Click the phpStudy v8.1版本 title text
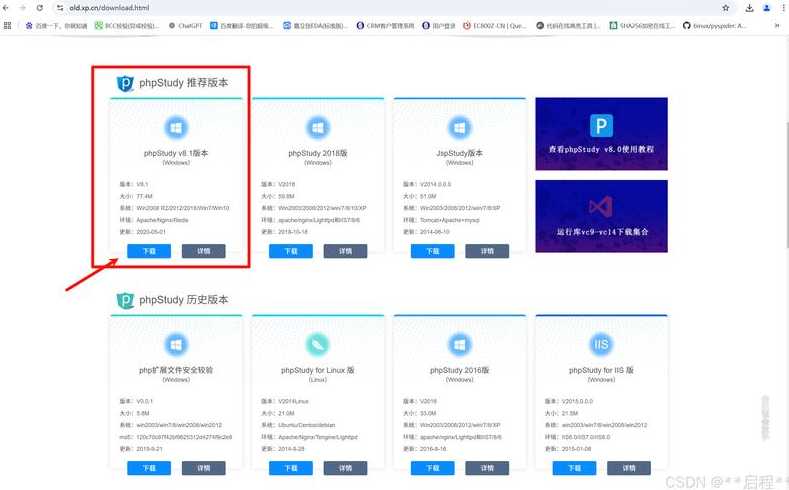The height and width of the screenshot is (490, 789). coord(176,153)
